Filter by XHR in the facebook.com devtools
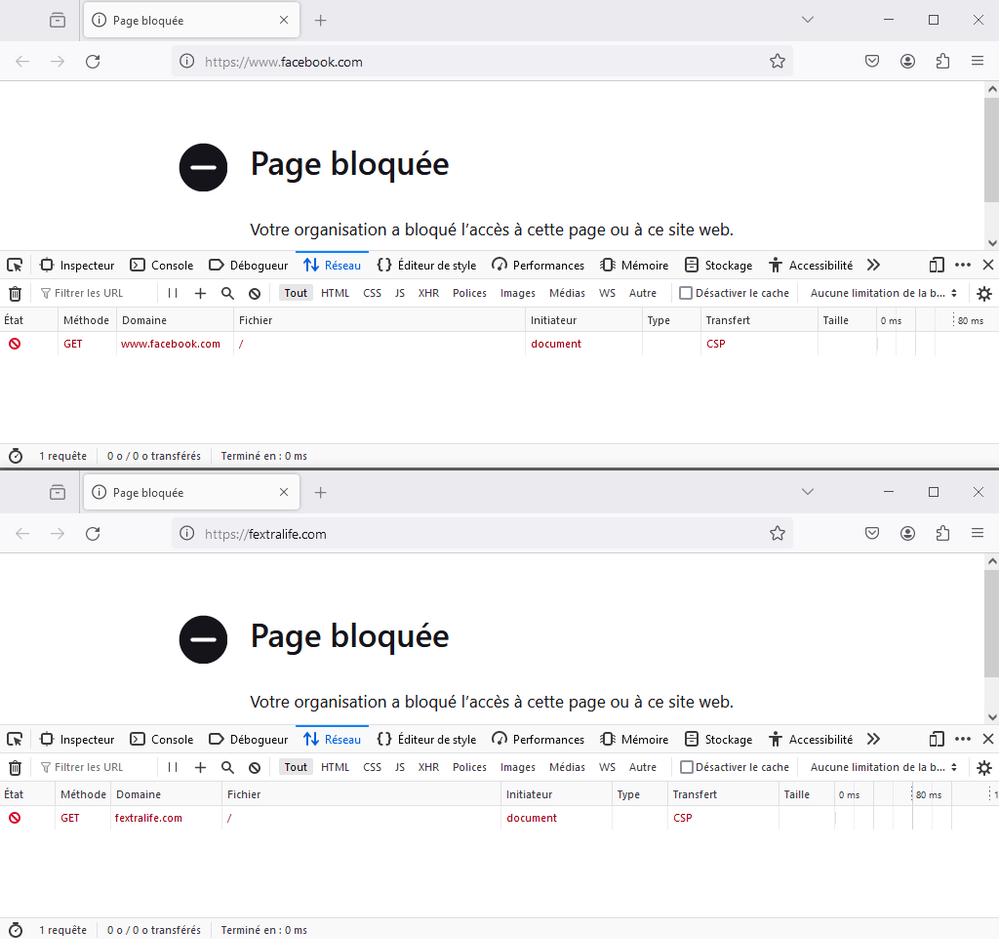Image resolution: width=999 pixels, height=939 pixels. pos(428,294)
